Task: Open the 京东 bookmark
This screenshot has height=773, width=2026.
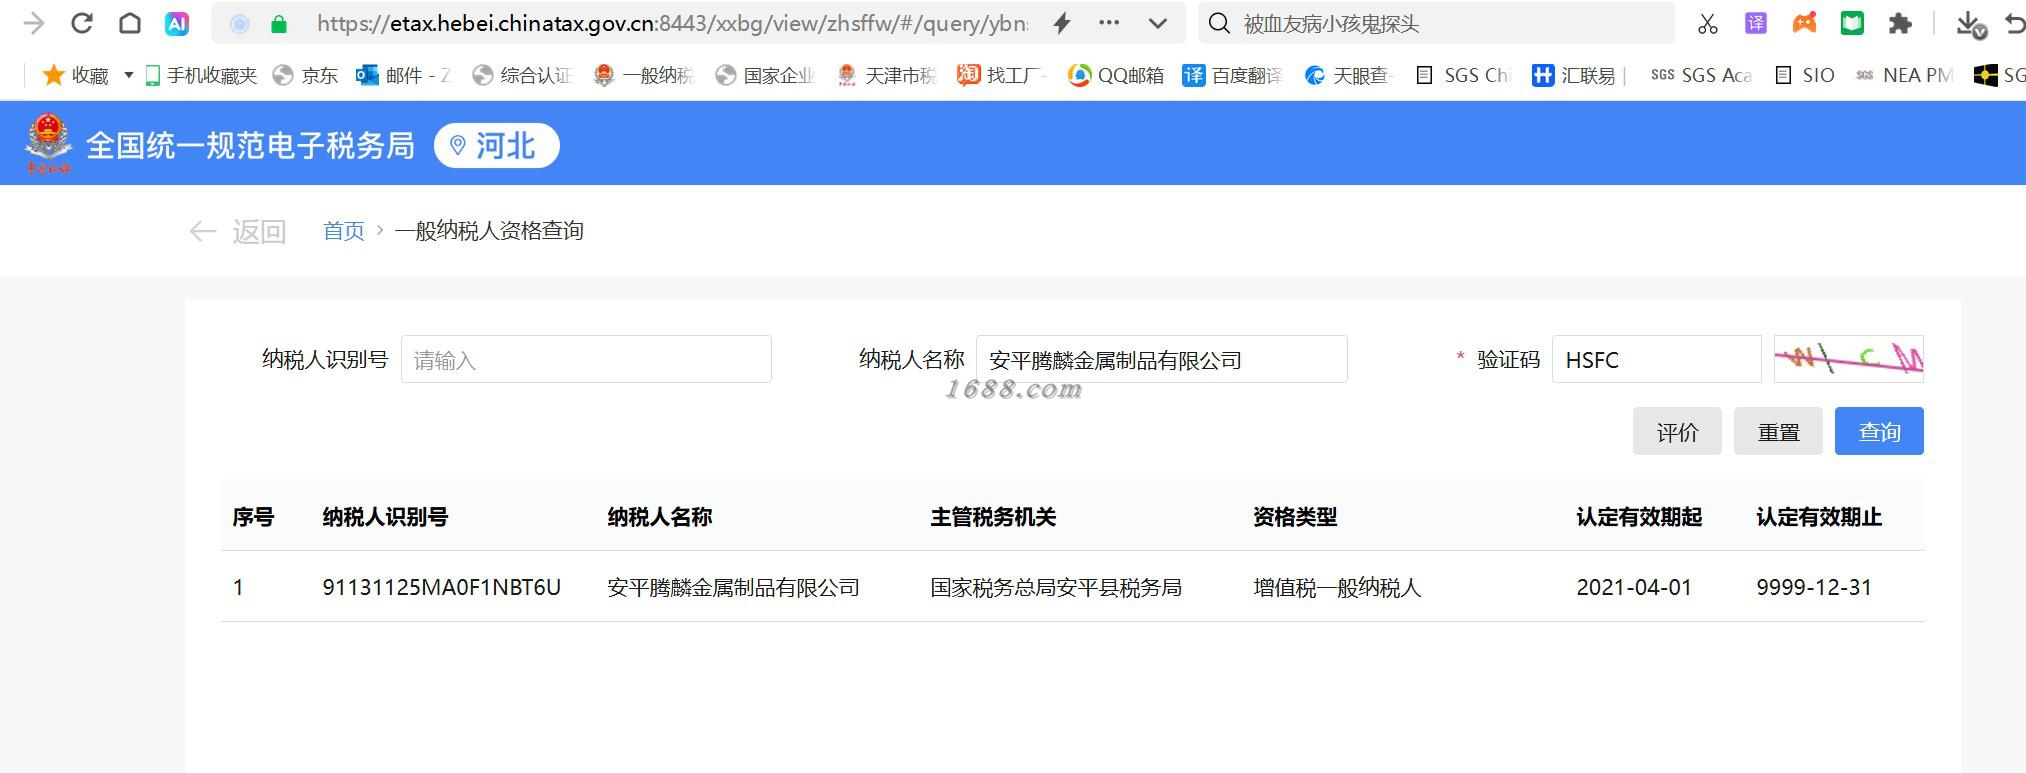Action: click(306, 75)
